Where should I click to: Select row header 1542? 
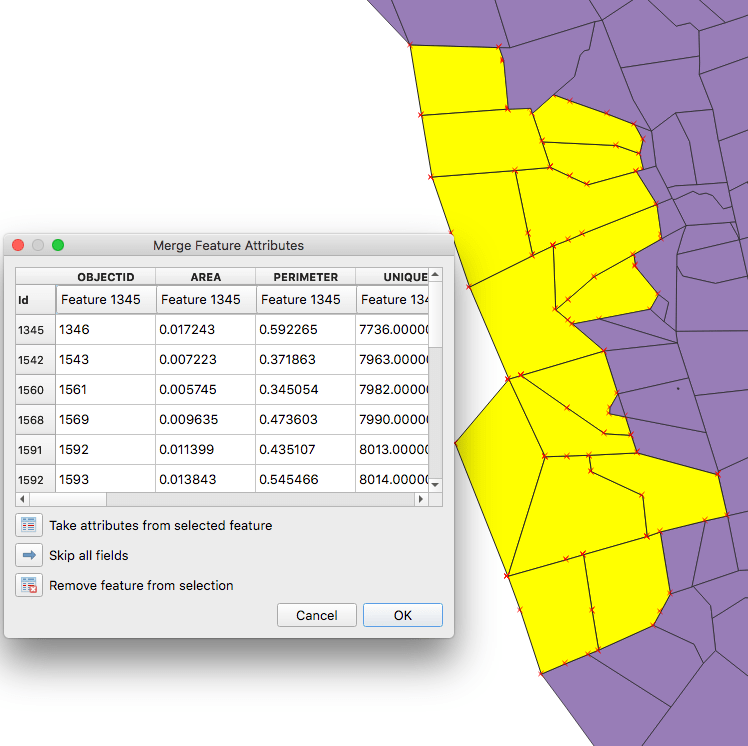(x=35, y=360)
